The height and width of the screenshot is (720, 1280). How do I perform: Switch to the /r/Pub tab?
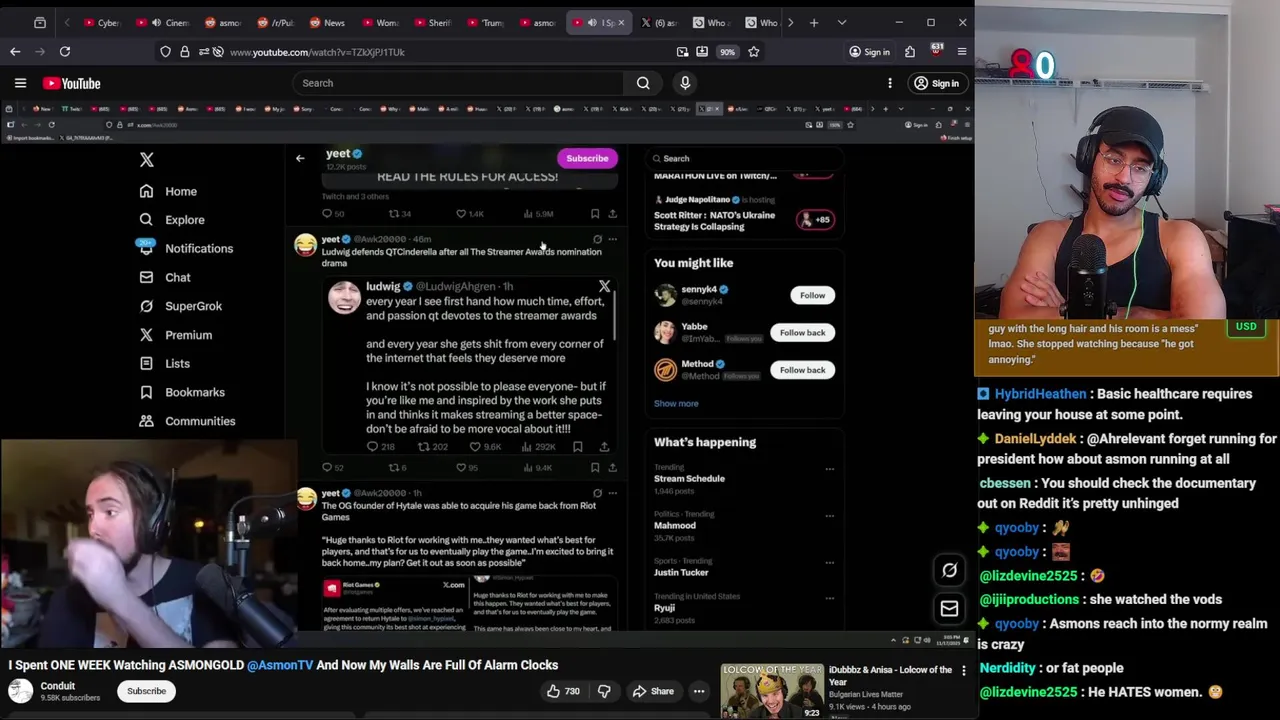[x=277, y=22]
